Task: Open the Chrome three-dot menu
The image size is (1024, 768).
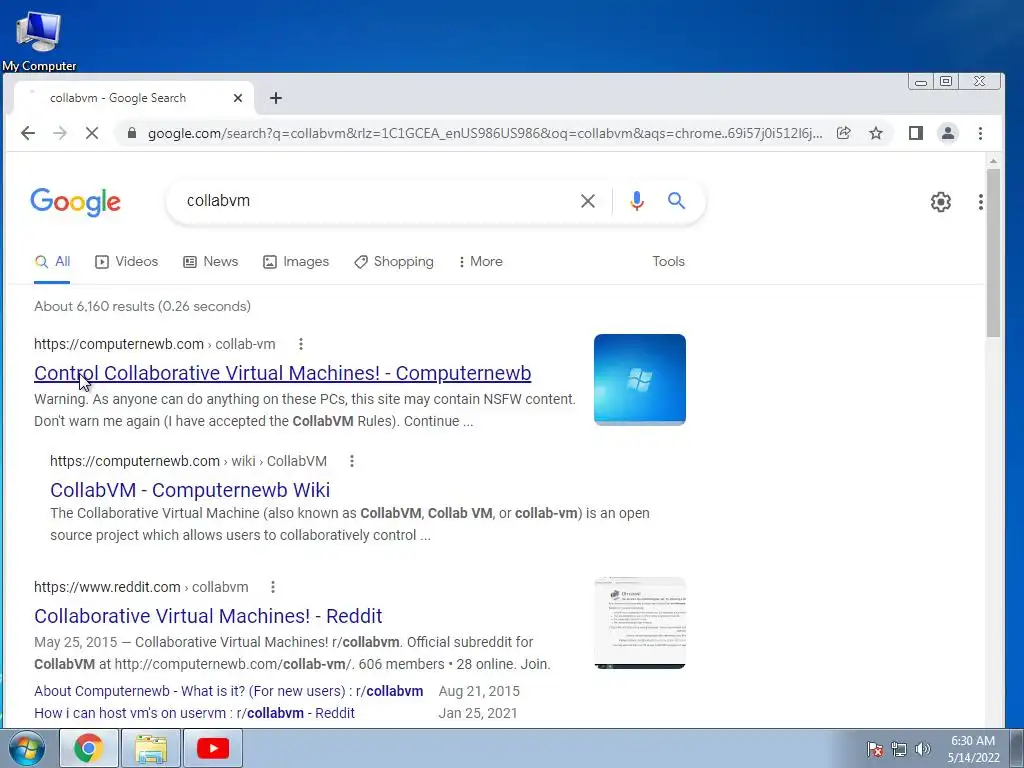Action: click(x=980, y=133)
